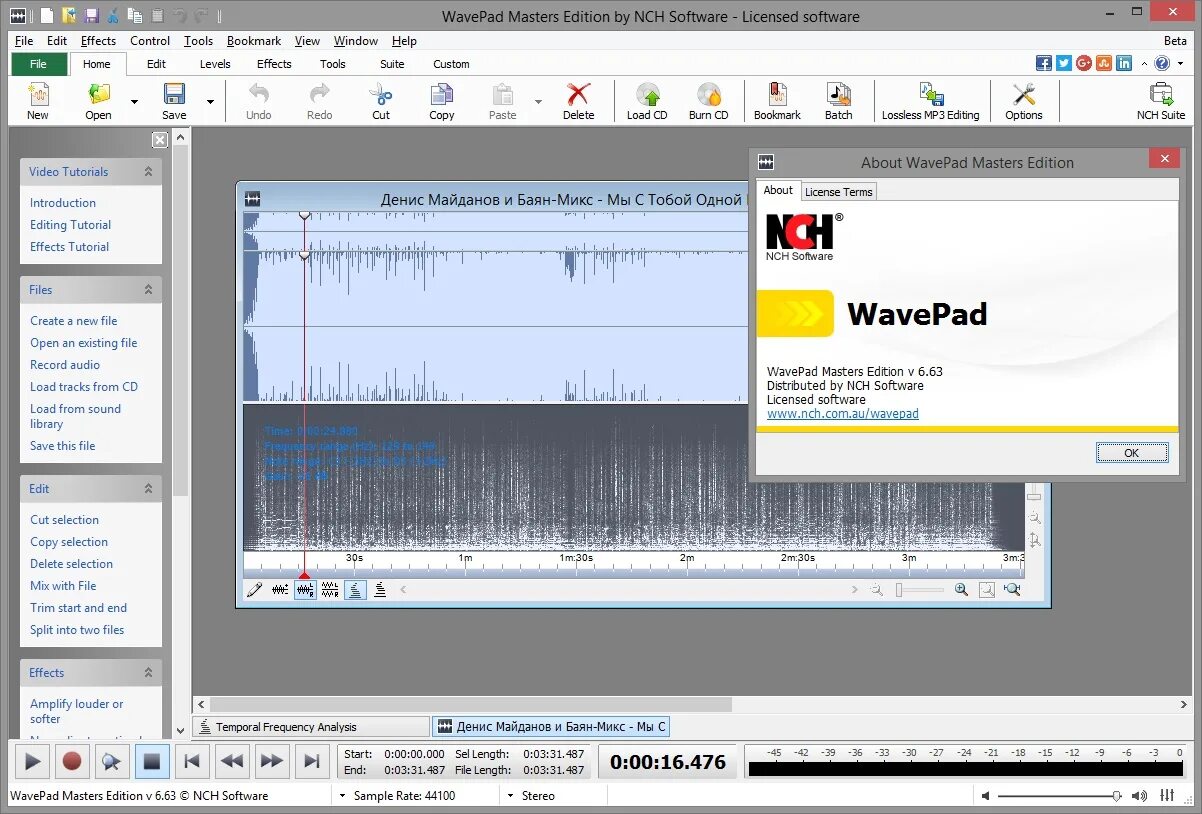
Task: Toggle the single waveform view button
Action: click(x=280, y=590)
